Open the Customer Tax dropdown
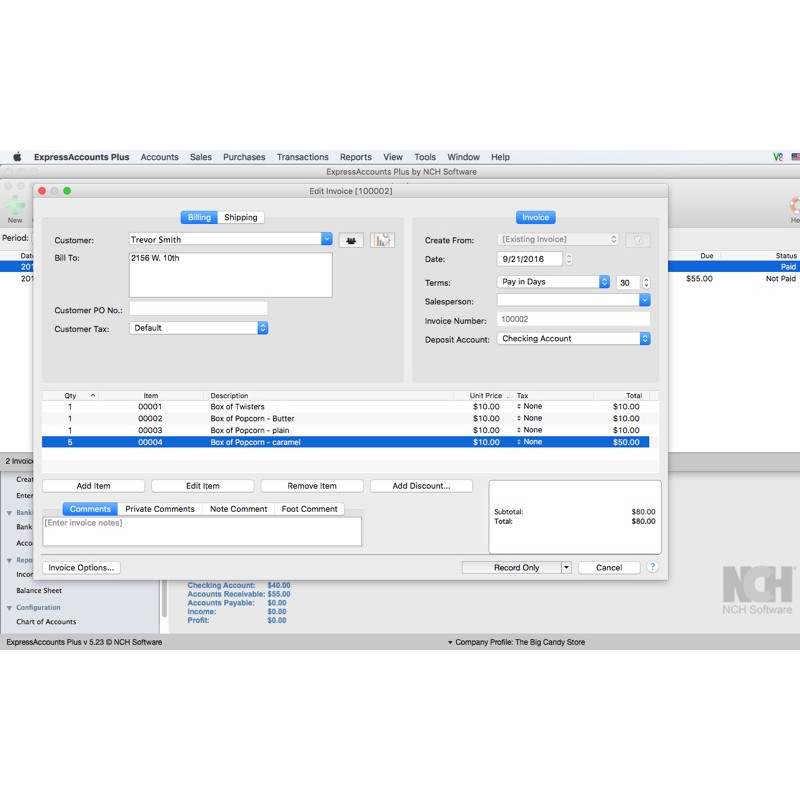This screenshot has height=800, width=800. click(x=262, y=328)
